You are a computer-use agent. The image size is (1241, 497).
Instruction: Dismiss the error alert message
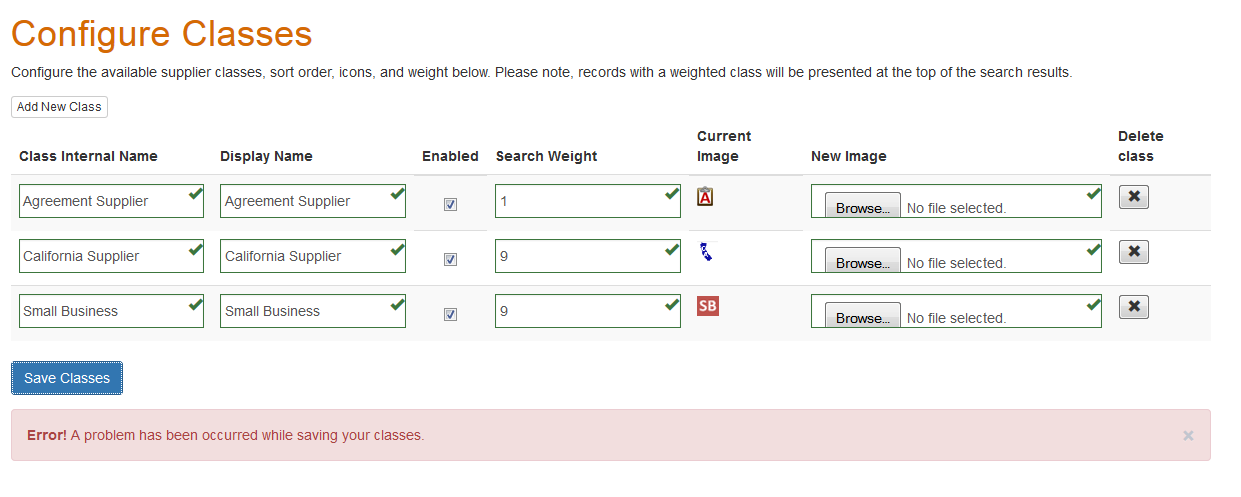click(x=1188, y=436)
